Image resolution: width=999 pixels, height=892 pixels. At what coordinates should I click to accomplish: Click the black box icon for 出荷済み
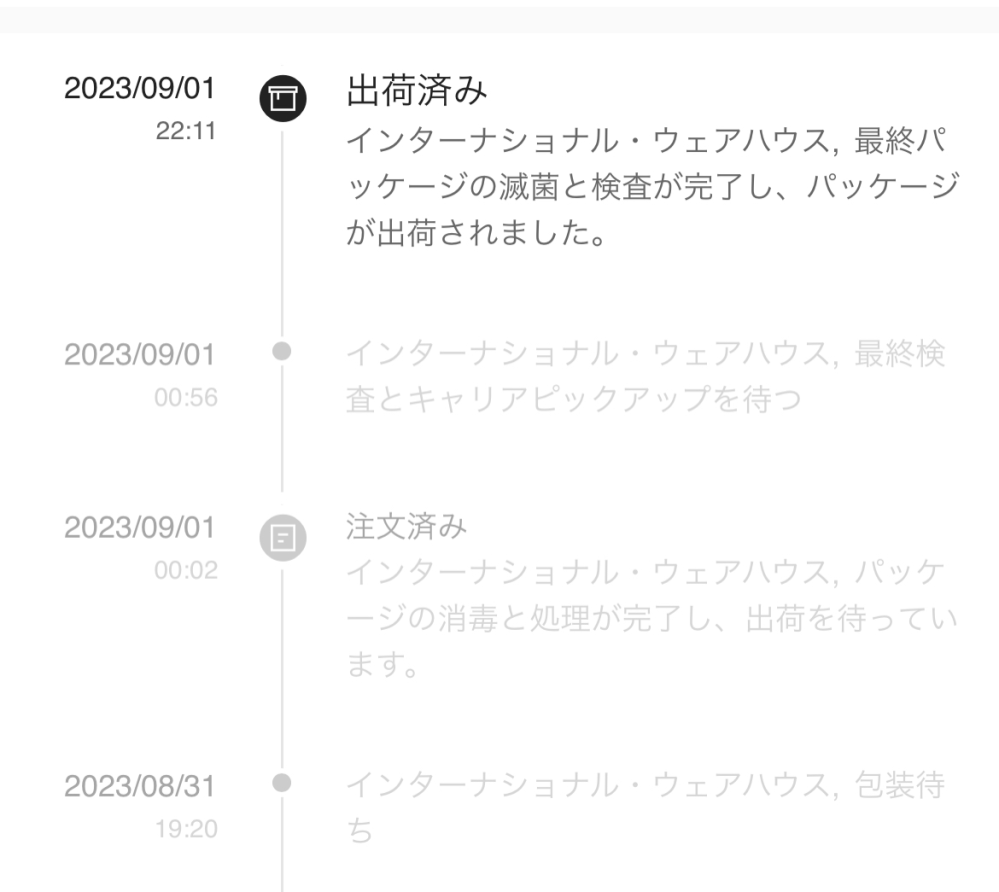(282, 97)
